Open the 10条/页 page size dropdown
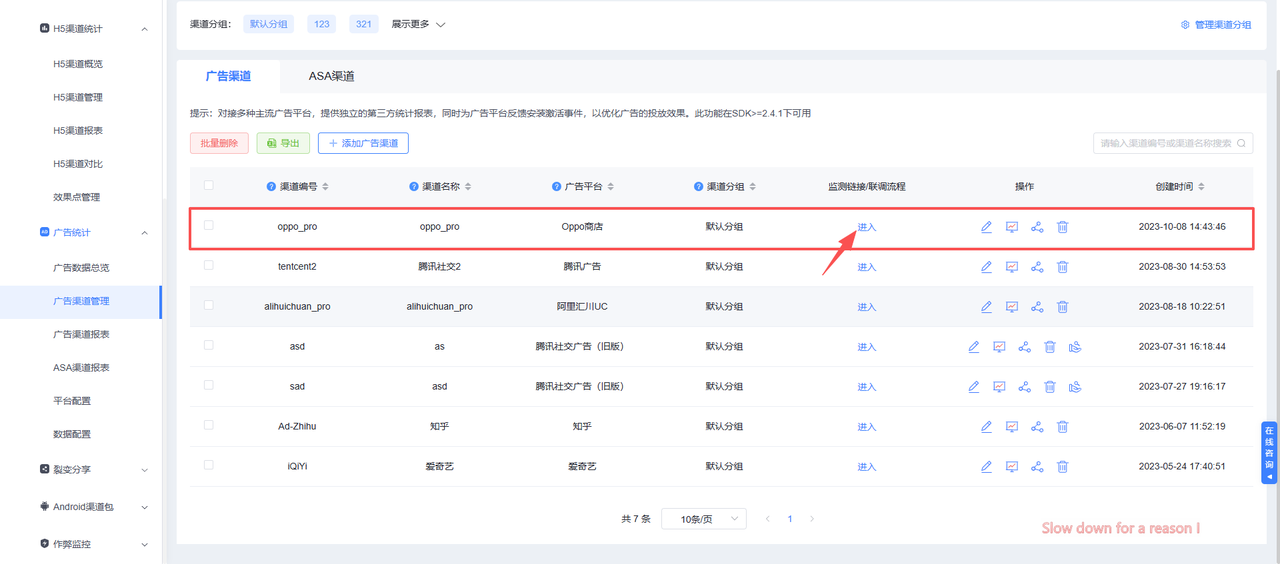 [703, 519]
